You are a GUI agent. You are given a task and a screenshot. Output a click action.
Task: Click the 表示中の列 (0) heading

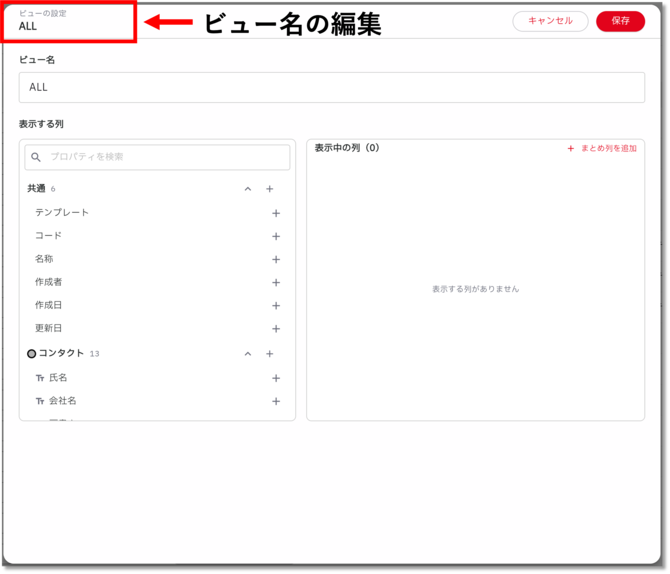tap(347, 148)
